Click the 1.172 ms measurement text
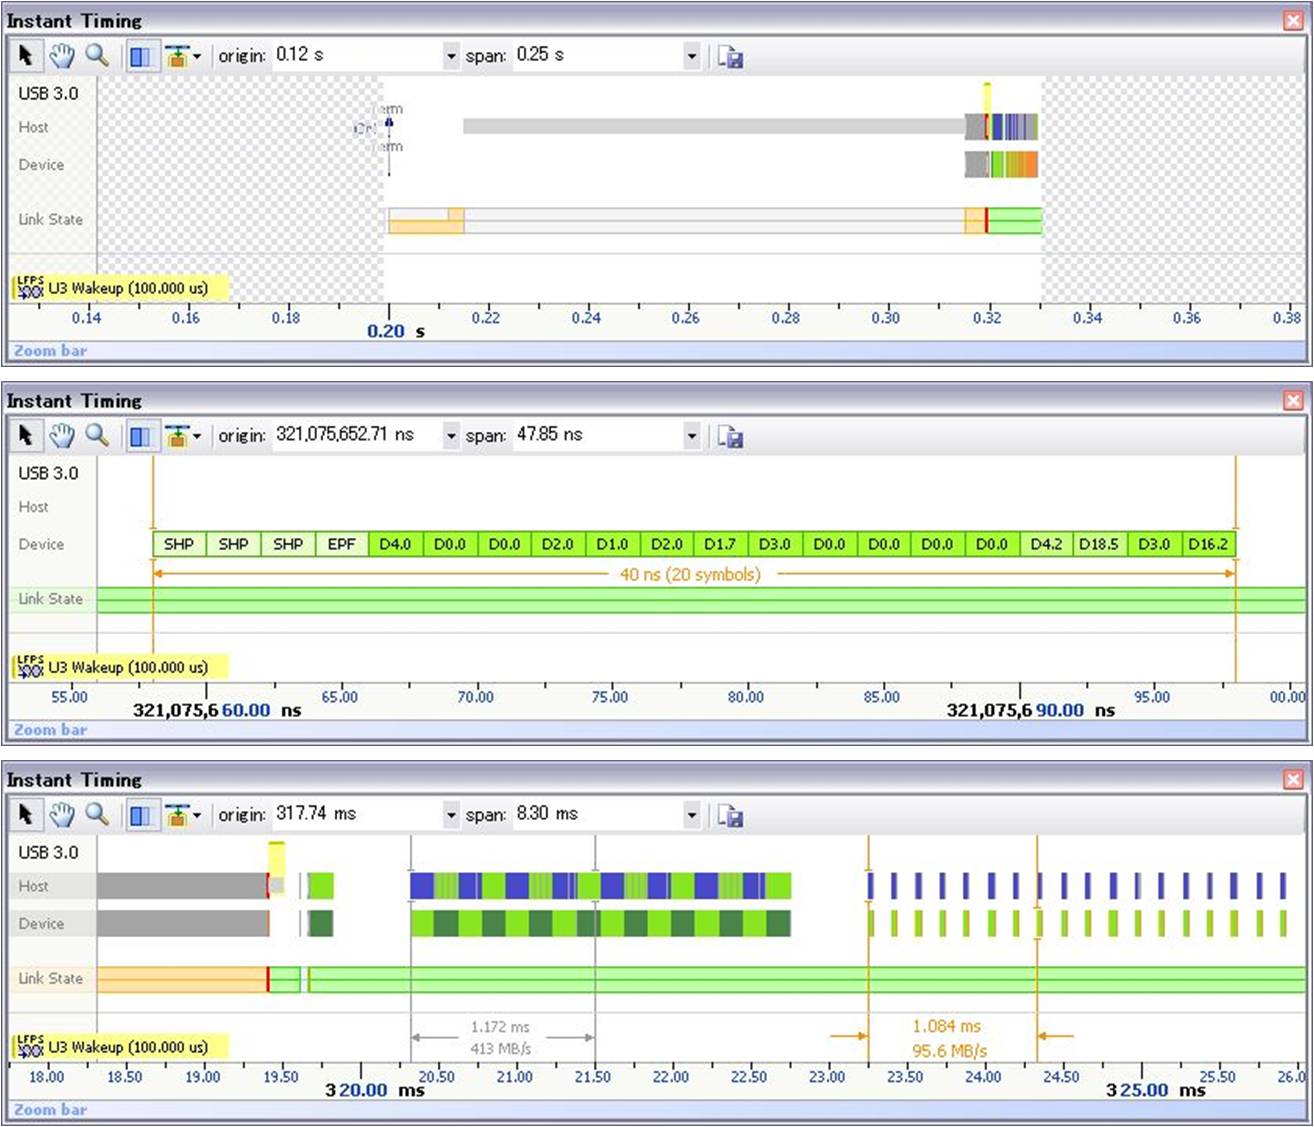The width and height of the screenshot is (1314, 1127). (x=501, y=1027)
